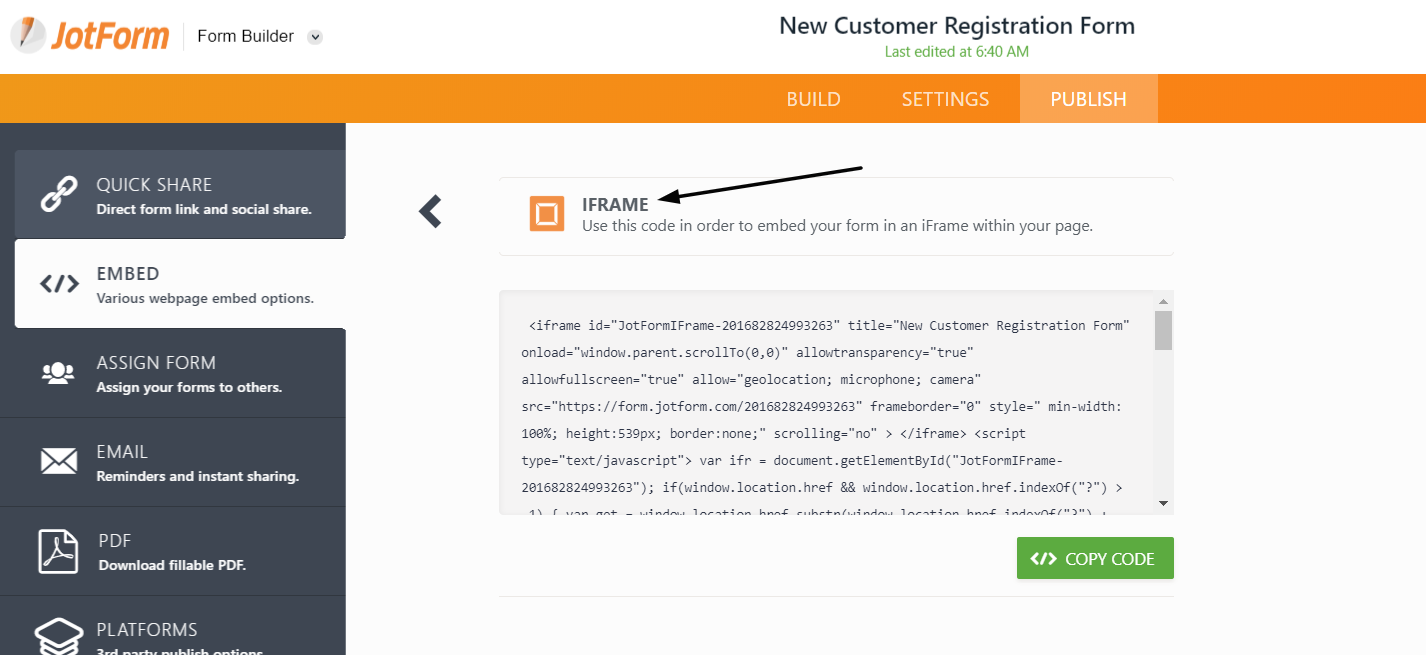1426x655 pixels.
Task: Go back using the left chevron arrow
Action: pos(430,211)
